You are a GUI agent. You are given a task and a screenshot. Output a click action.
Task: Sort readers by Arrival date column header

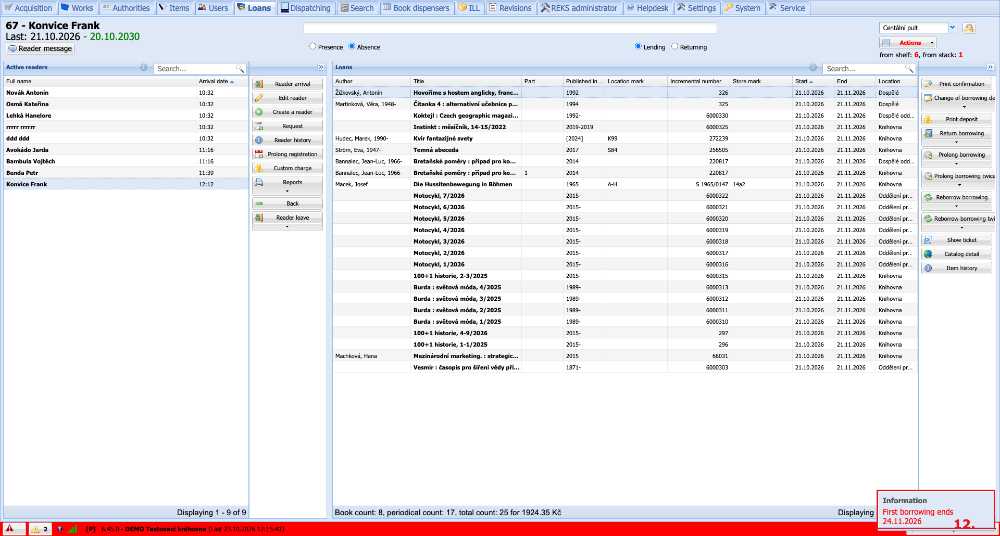click(221, 81)
